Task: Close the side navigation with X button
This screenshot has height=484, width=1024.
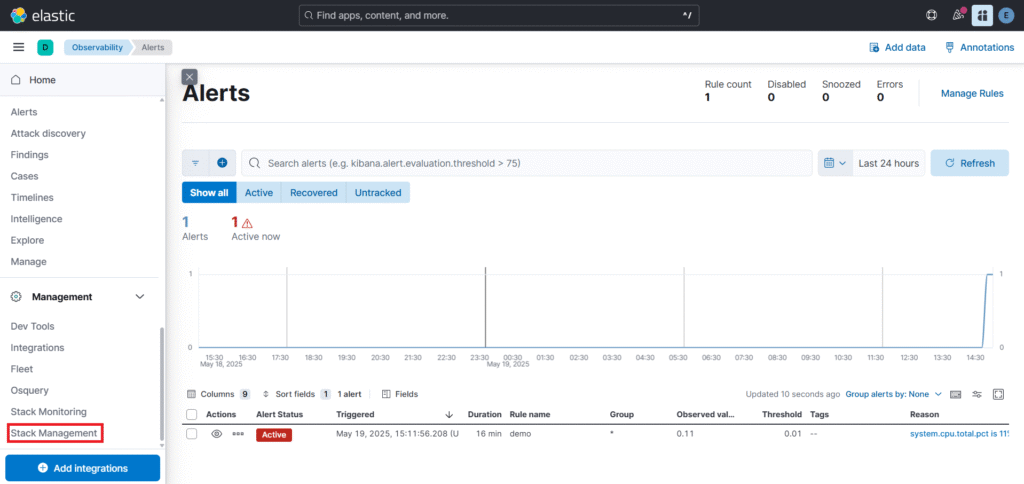Action: point(189,76)
